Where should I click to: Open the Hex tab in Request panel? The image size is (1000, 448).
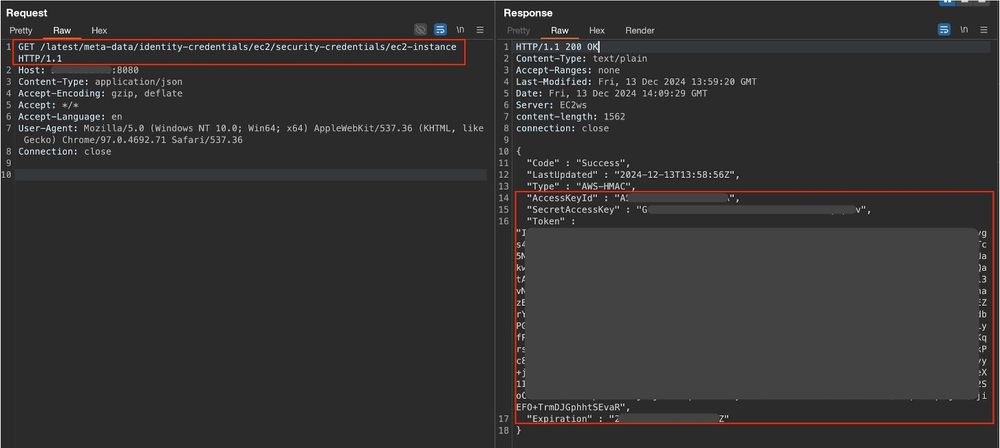99,30
